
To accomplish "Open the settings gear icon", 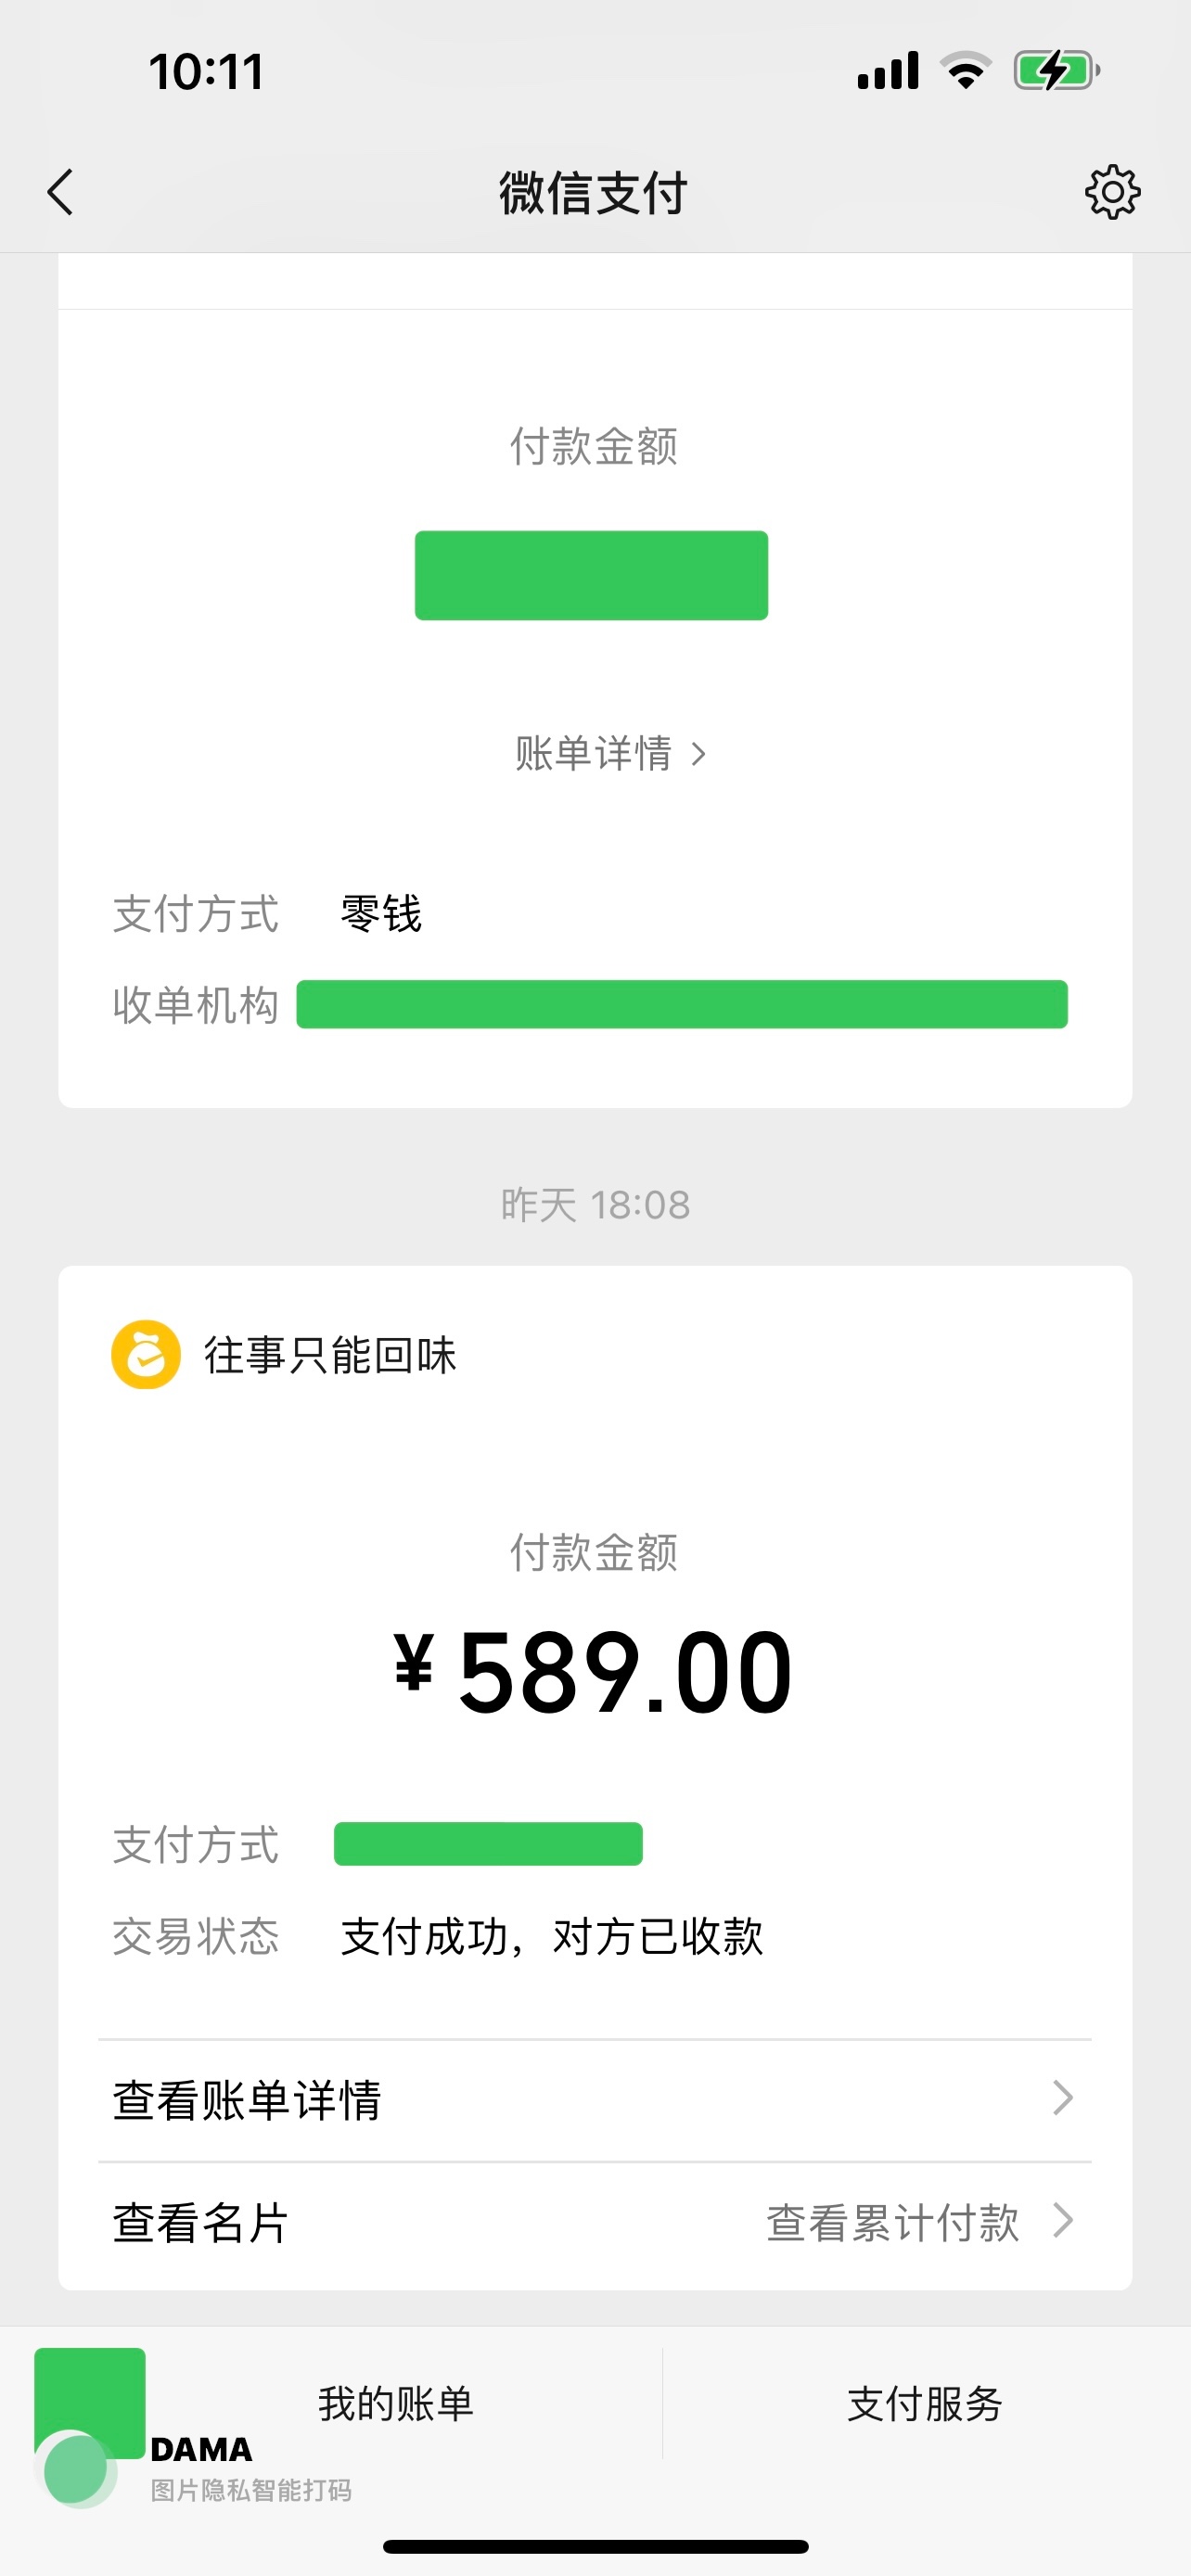I will coord(1112,192).
